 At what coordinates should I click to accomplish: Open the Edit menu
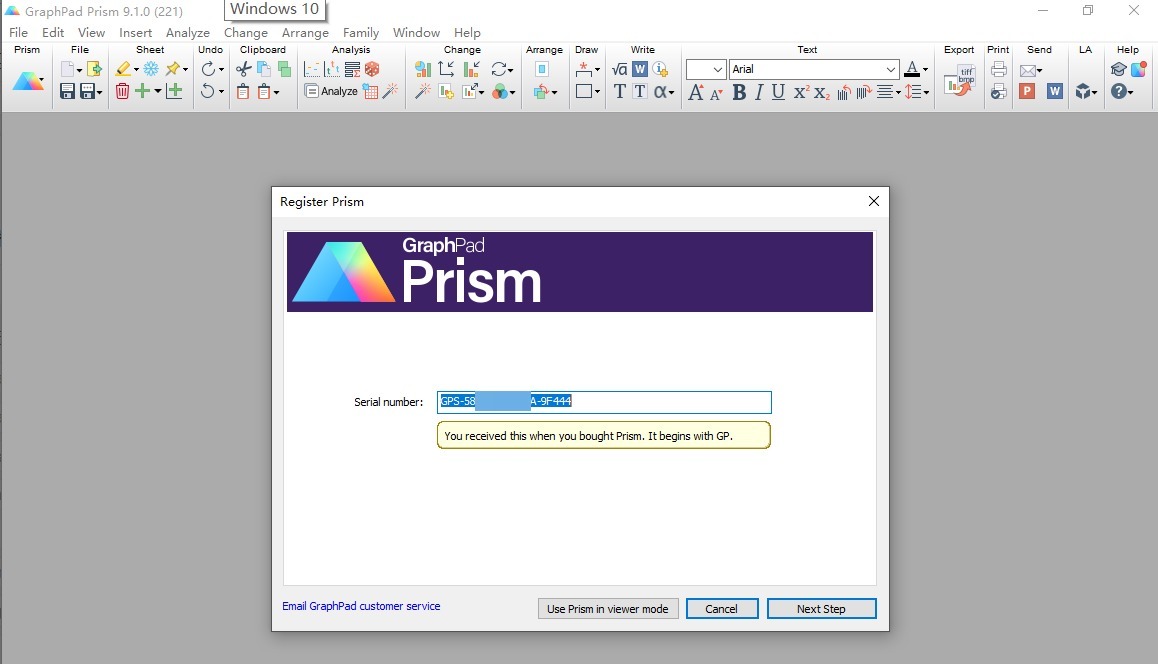53,32
